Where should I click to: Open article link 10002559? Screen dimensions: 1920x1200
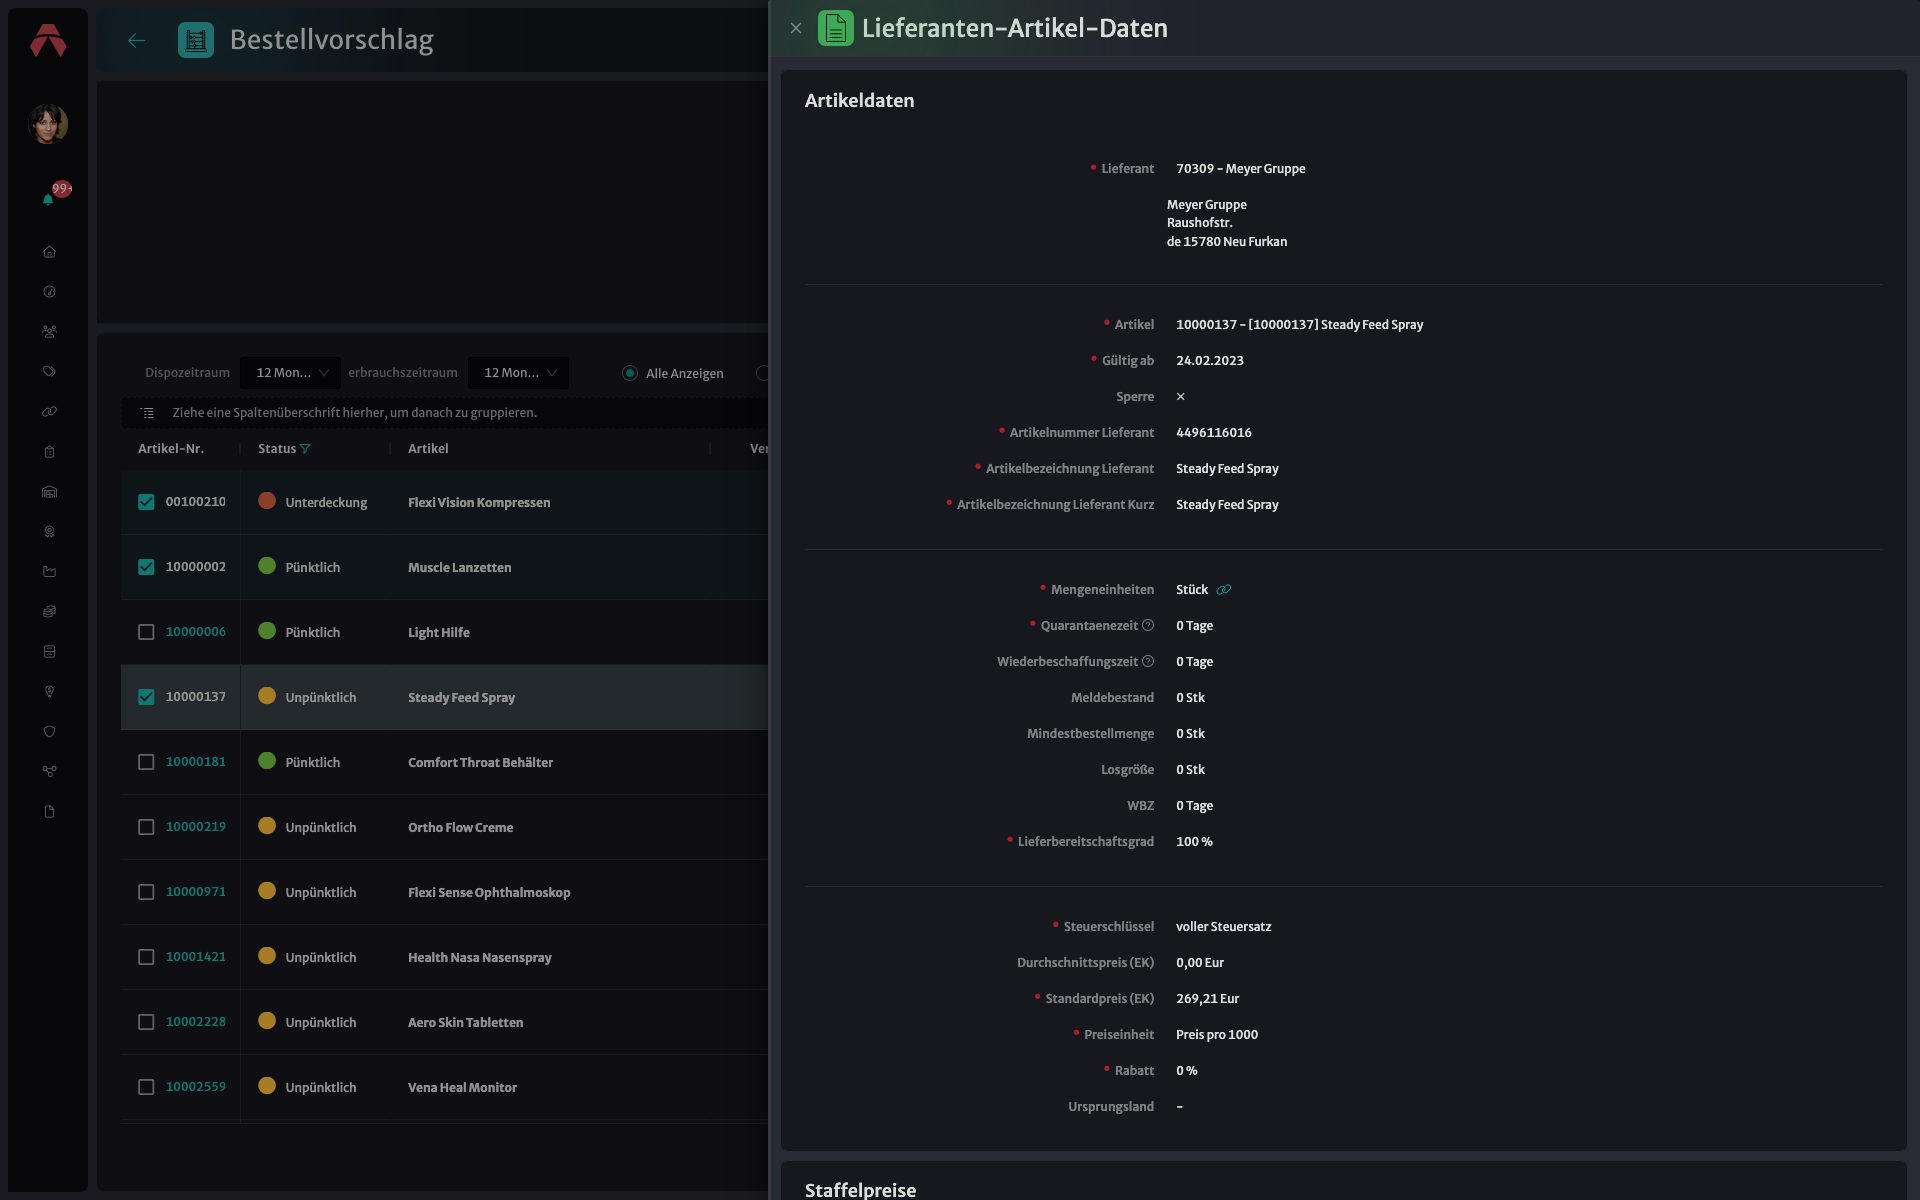coord(196,1087)
